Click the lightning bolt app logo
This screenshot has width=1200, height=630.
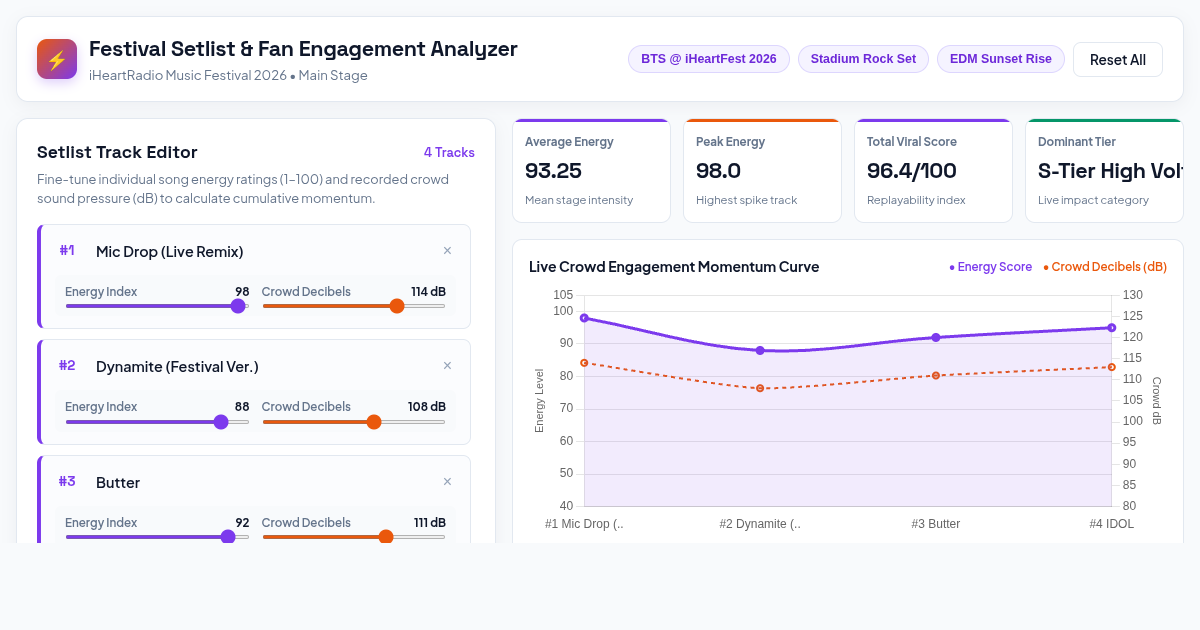57,59
